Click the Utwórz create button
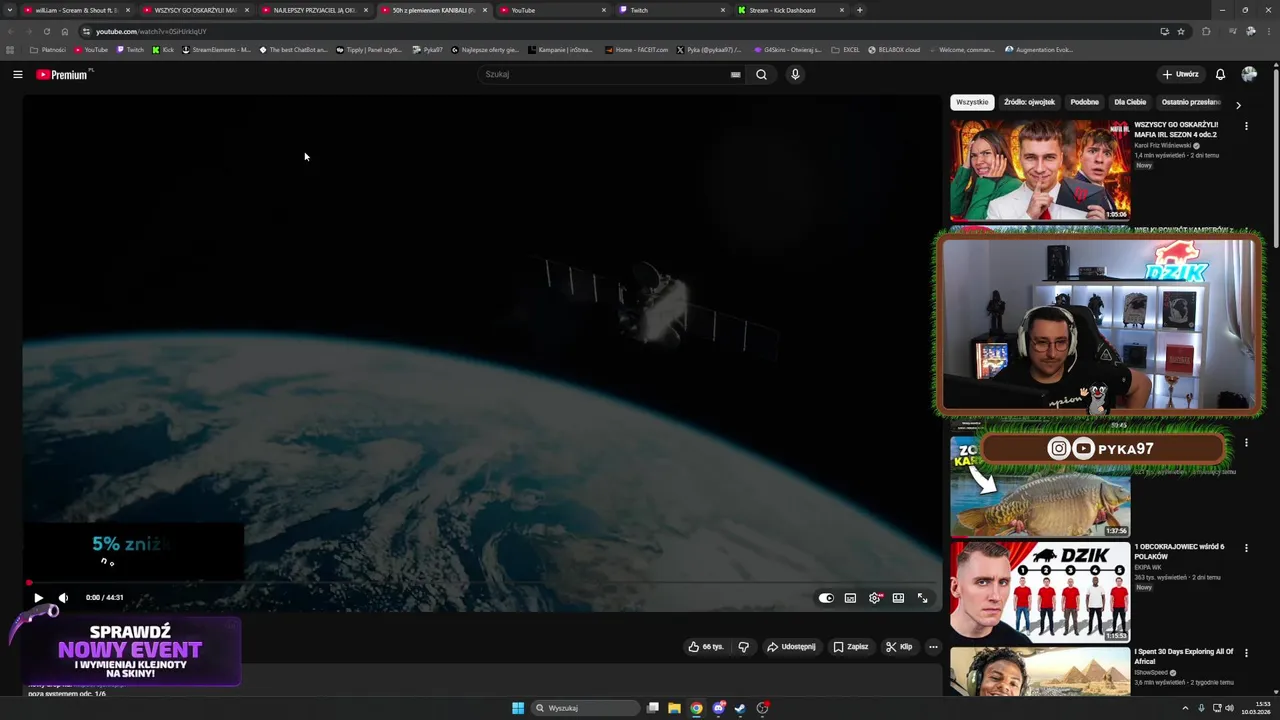The width and height of the screenshot is (1280, 720). click(x=1180, y=74)
